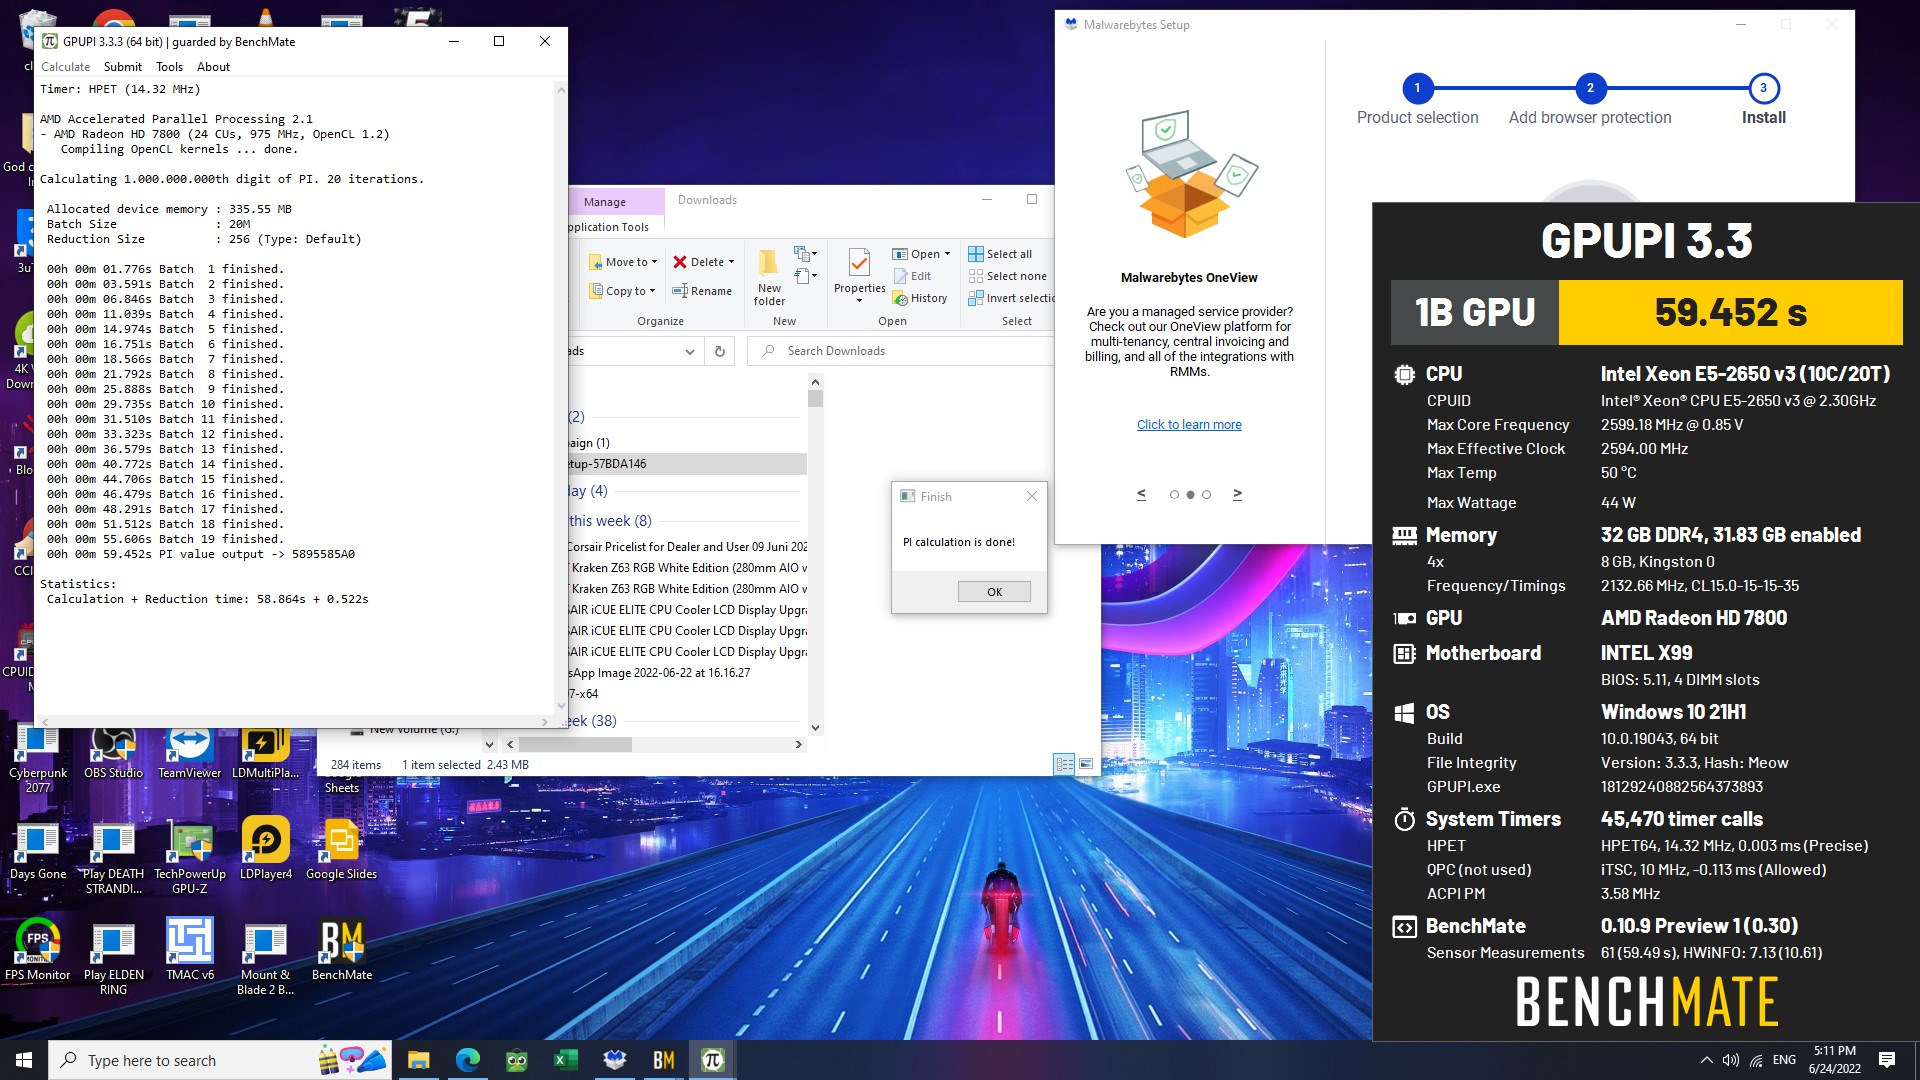Select the LDPlayer4 desktop icon

[x=266, y=851]
